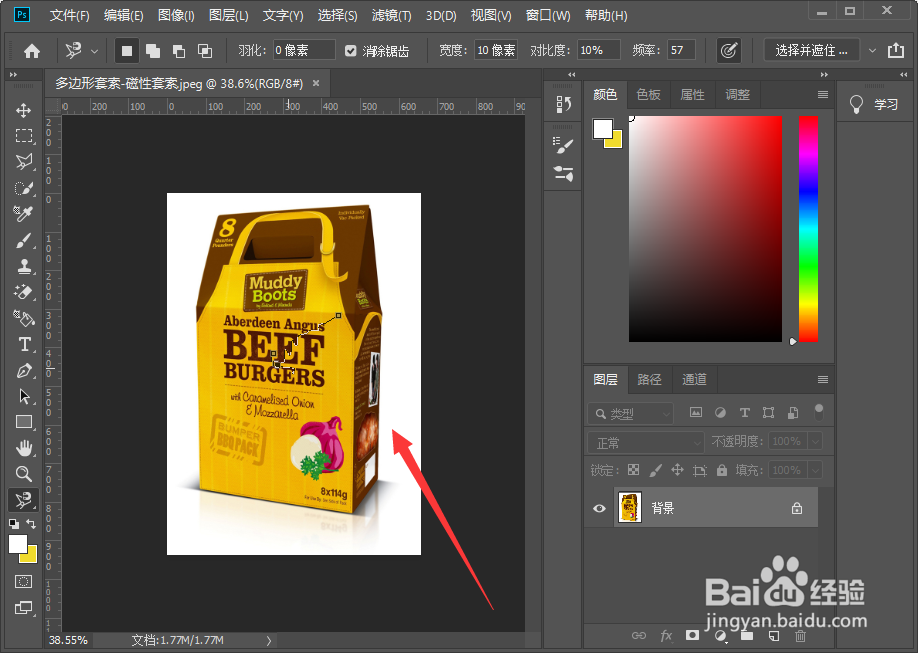Choose New selection mode
The image size is (918, 653).
pos(126,51)
